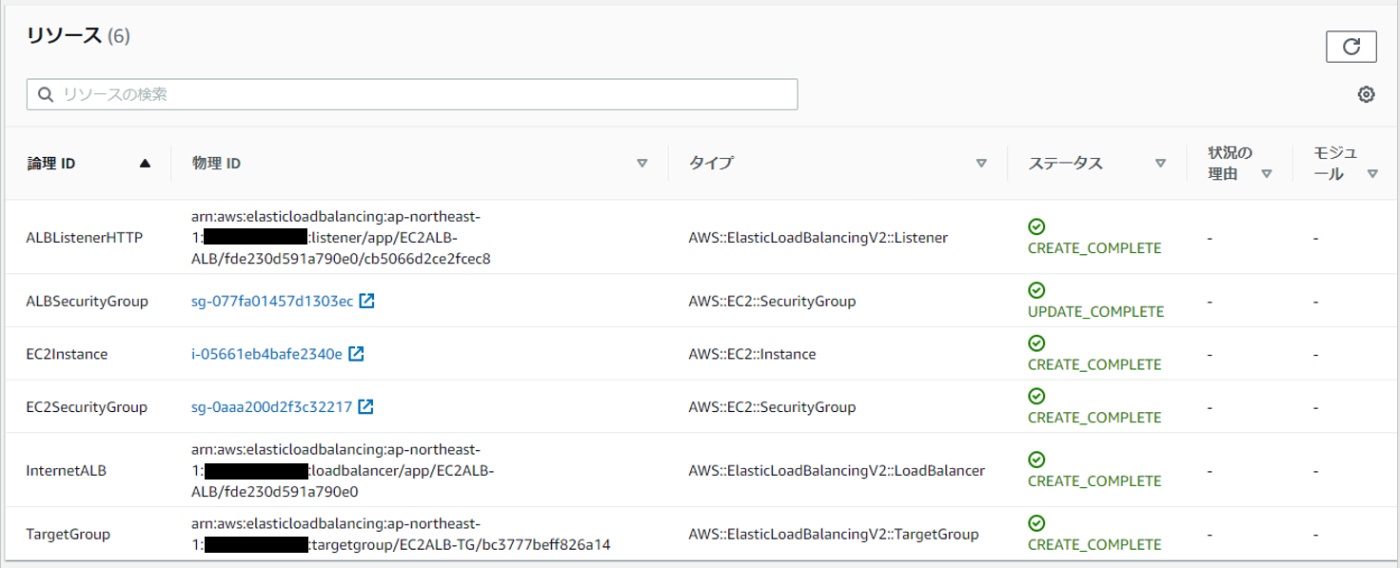Click the TargetGroup type cell
1400x568 pixels.
point(833,534)
